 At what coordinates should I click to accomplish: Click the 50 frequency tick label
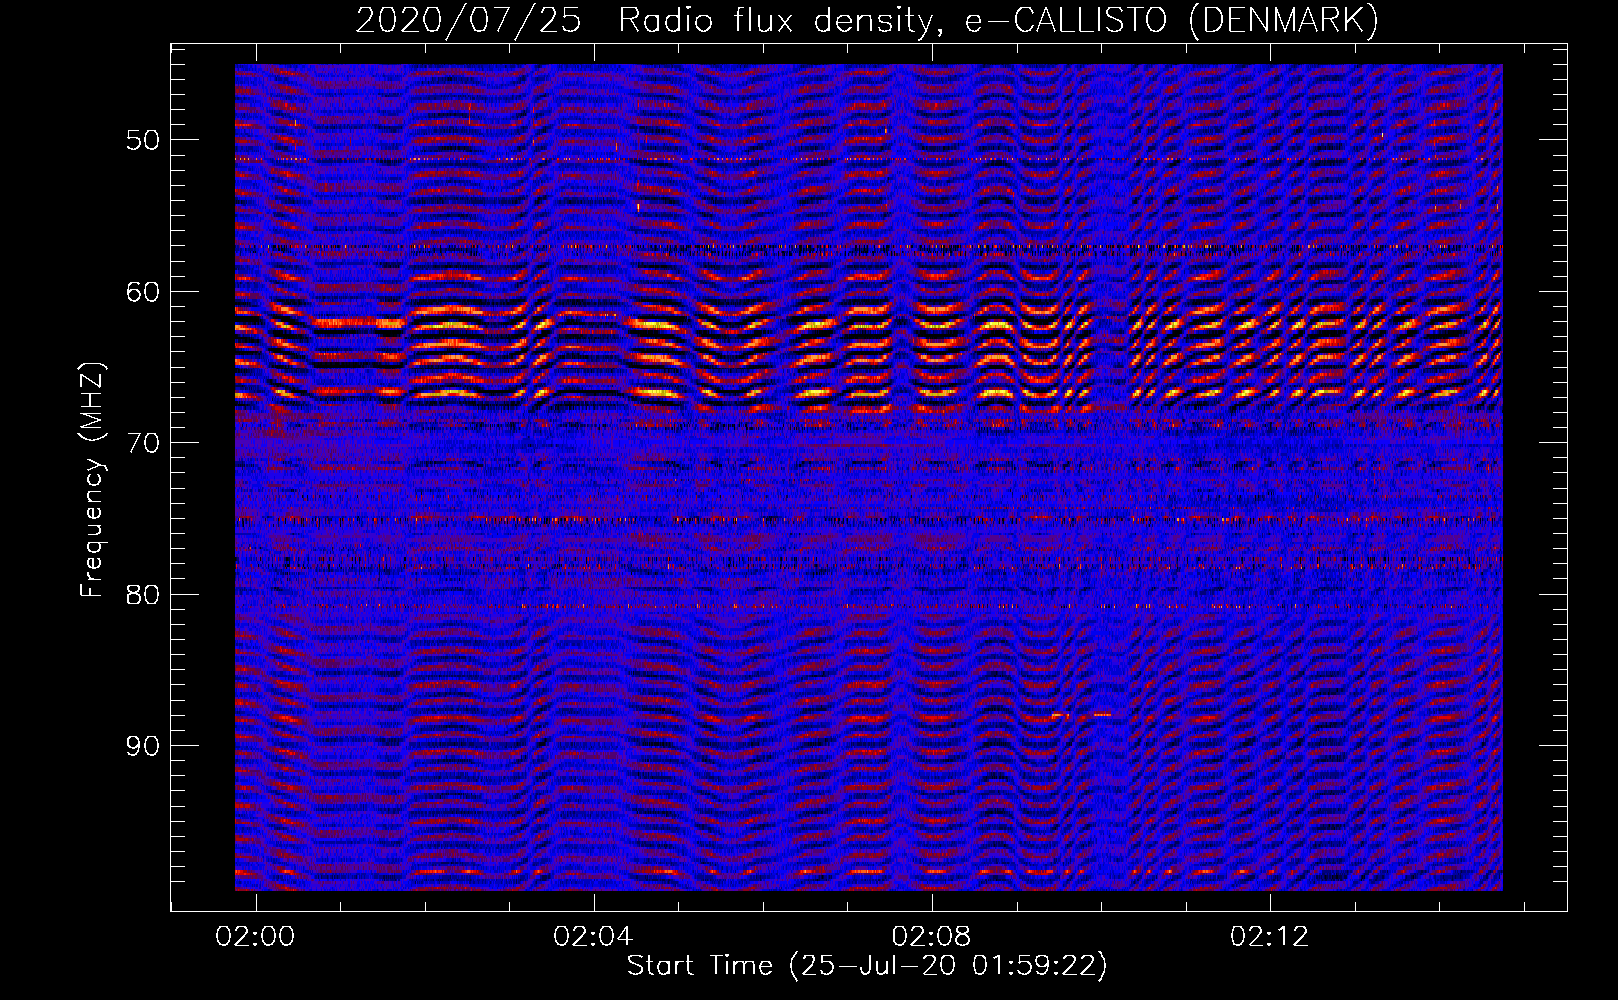pos(143,140)
